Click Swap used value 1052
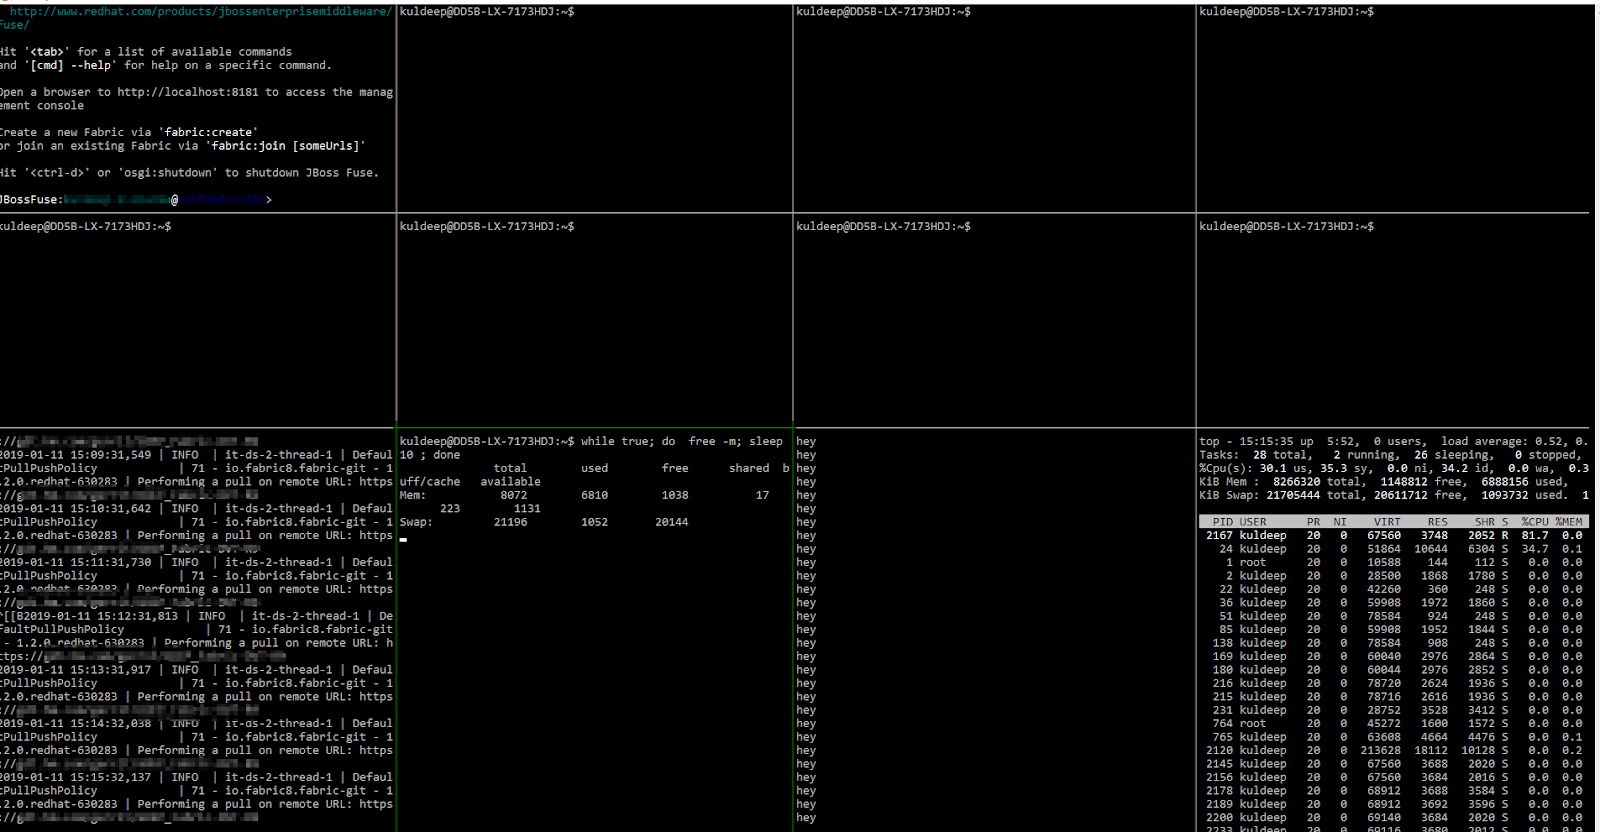The image size is (1600, 832). (x=594, y=522)
